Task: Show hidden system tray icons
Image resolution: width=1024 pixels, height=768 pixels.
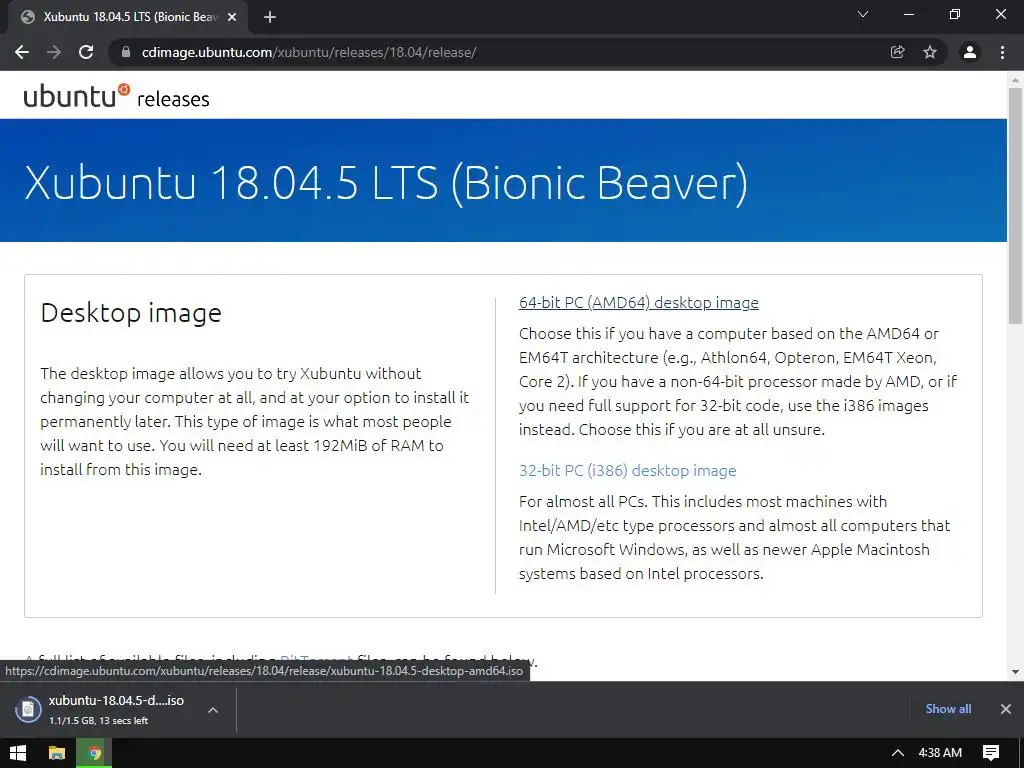Action: coord(898,753)
